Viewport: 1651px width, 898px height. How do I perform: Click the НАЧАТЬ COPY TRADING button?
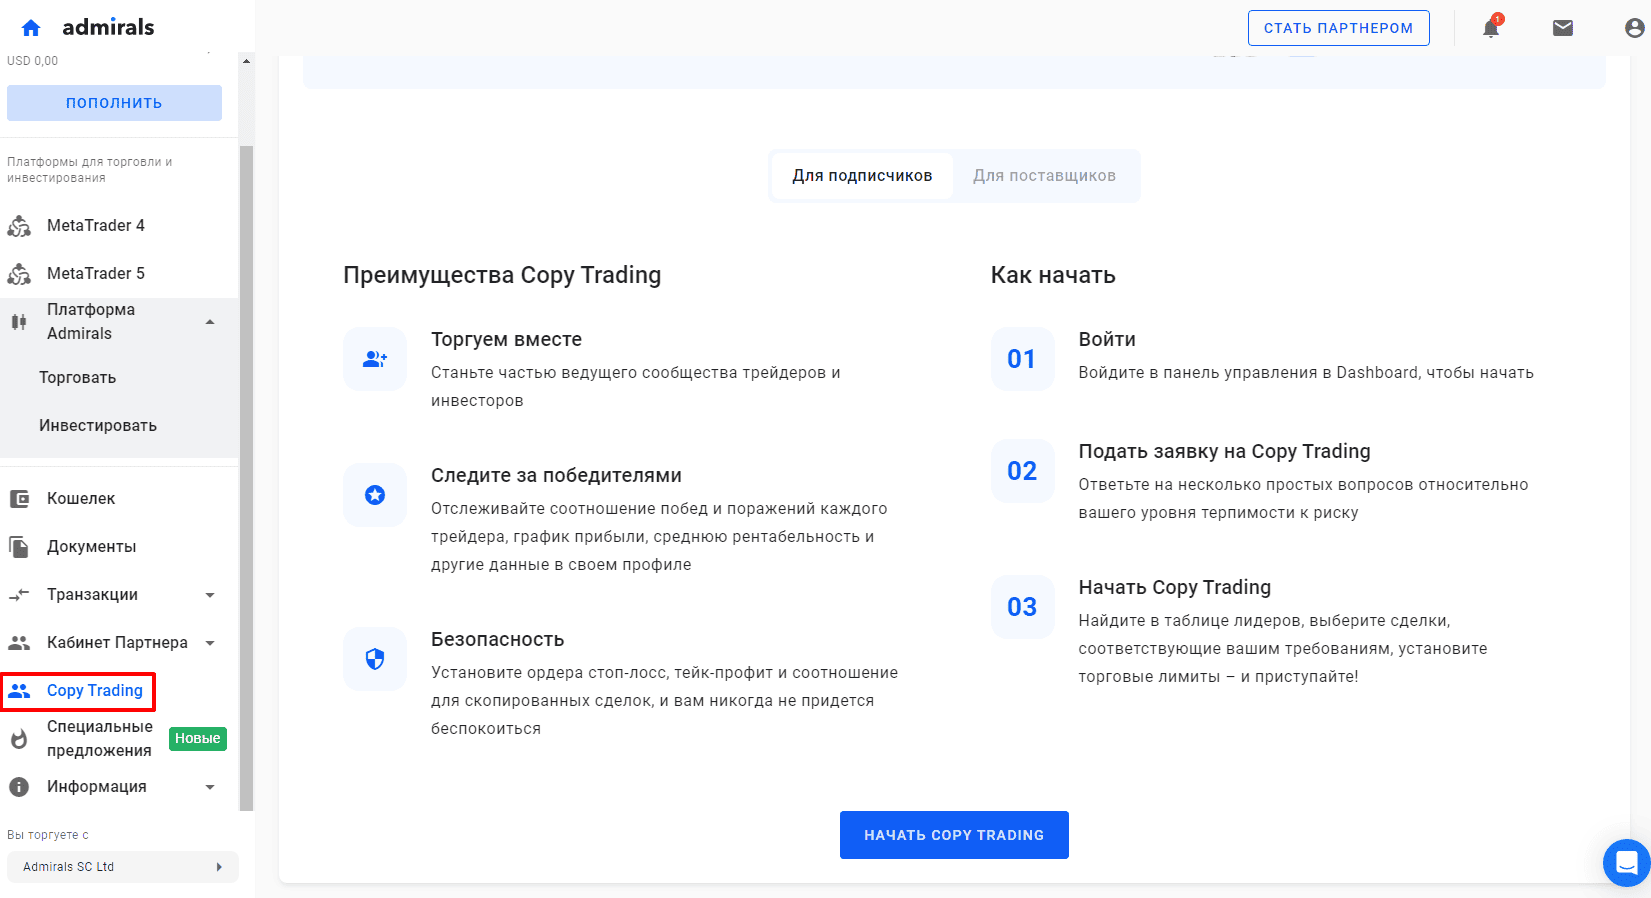pos(954,835)
